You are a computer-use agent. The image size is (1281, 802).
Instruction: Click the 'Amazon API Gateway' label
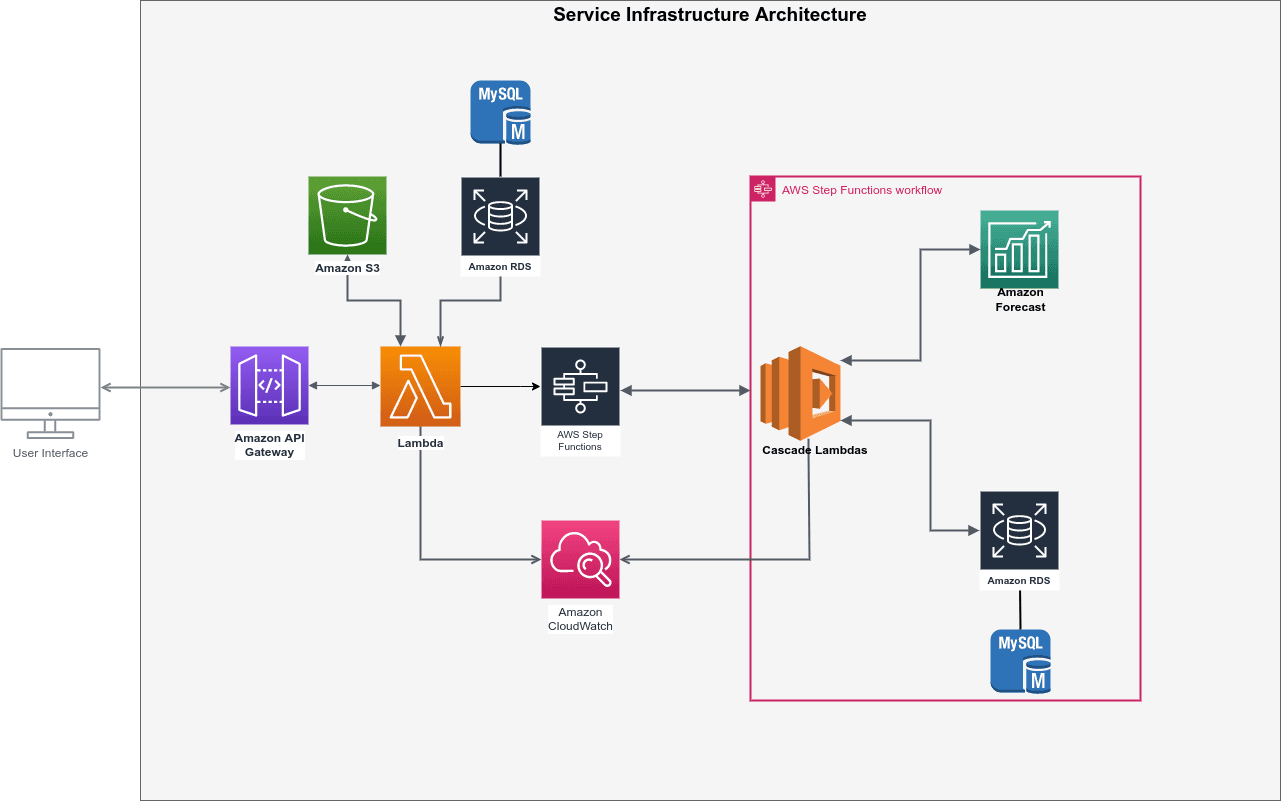(270, 445)
